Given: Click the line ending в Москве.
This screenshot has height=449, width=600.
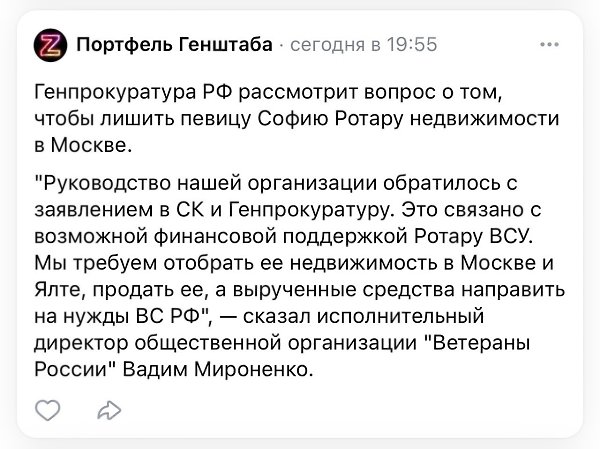Looking at the screenshot, I should pyautogui.click(x=83, y=145).
